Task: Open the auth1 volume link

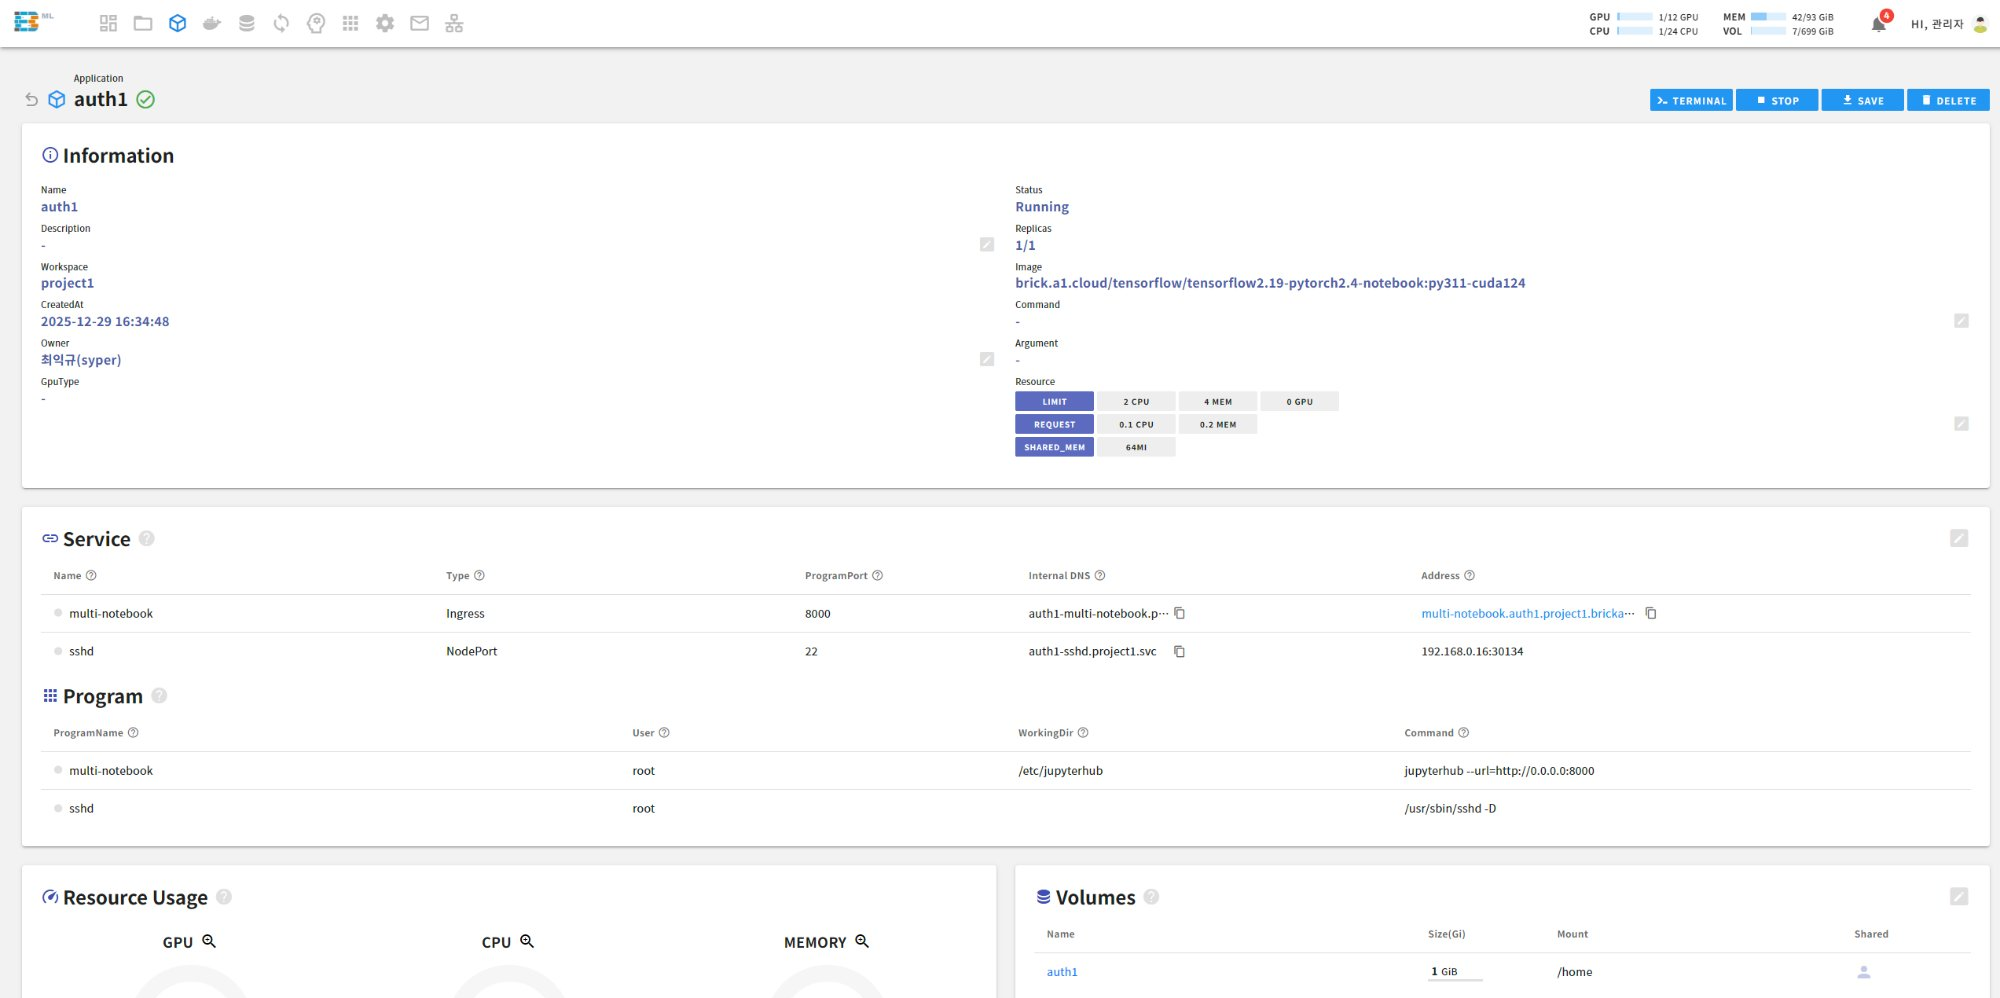Action: (1062, 972)
